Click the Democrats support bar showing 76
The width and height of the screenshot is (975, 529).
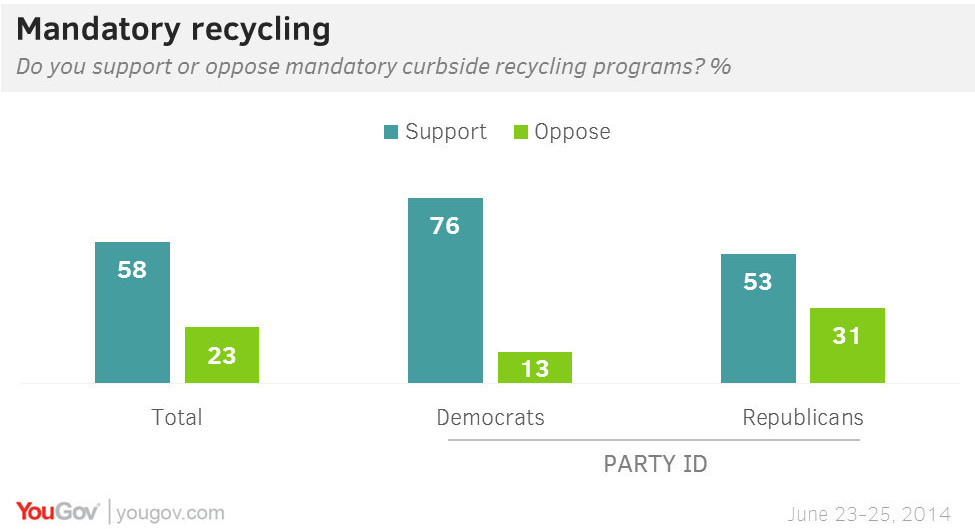pos(445,290)
